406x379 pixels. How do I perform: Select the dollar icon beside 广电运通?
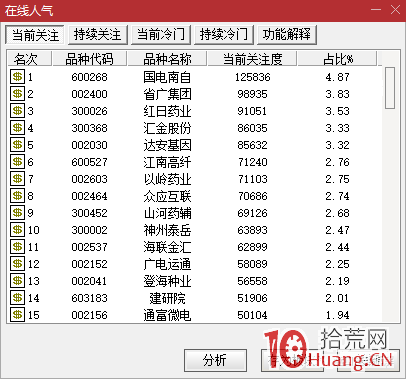click(x=17, y=264)
